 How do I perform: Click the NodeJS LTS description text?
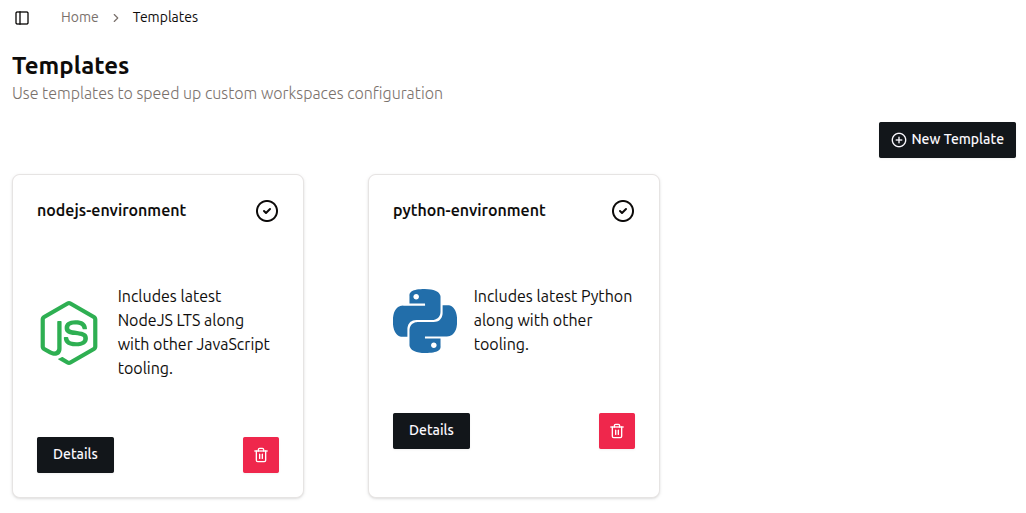click(x=193, y=332)
